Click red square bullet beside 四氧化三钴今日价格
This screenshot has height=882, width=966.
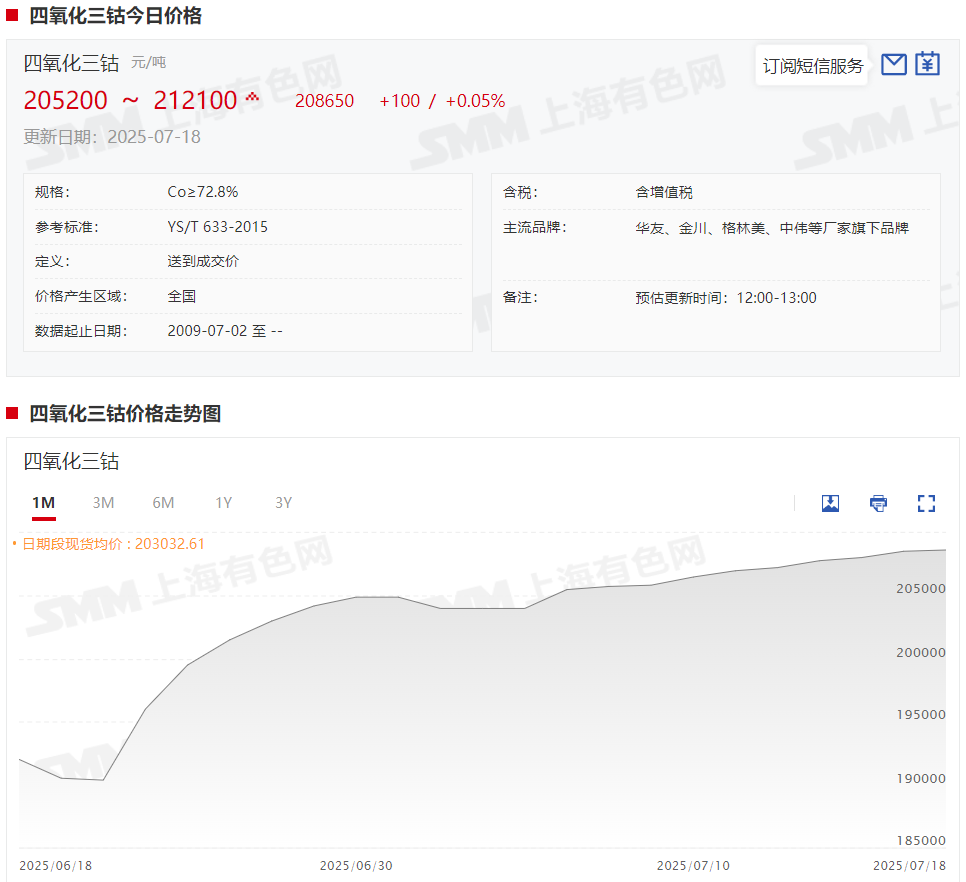click(12, 16)
